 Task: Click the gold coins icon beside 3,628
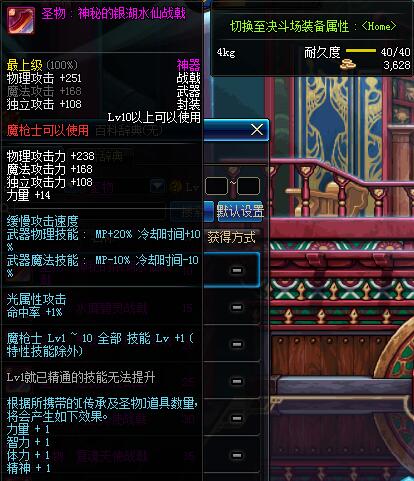point(348,64)
